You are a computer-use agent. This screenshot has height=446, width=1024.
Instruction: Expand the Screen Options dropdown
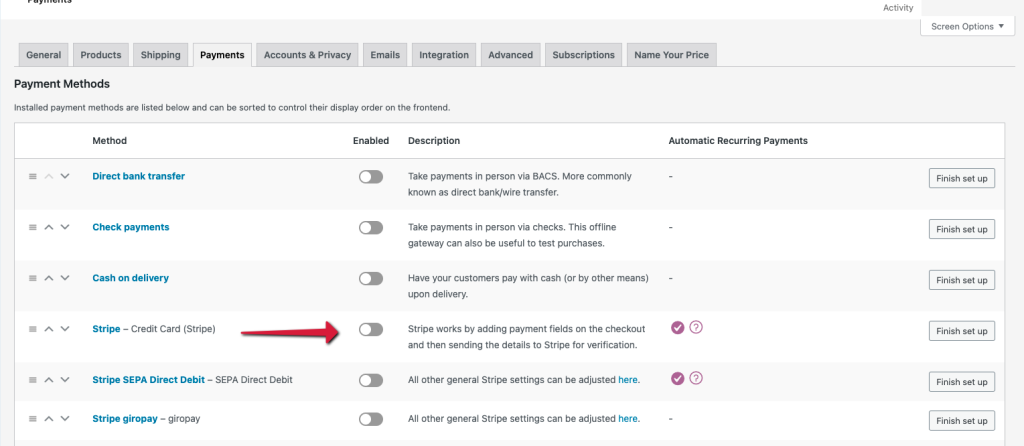pyautogui.click(x=959, y=26)
